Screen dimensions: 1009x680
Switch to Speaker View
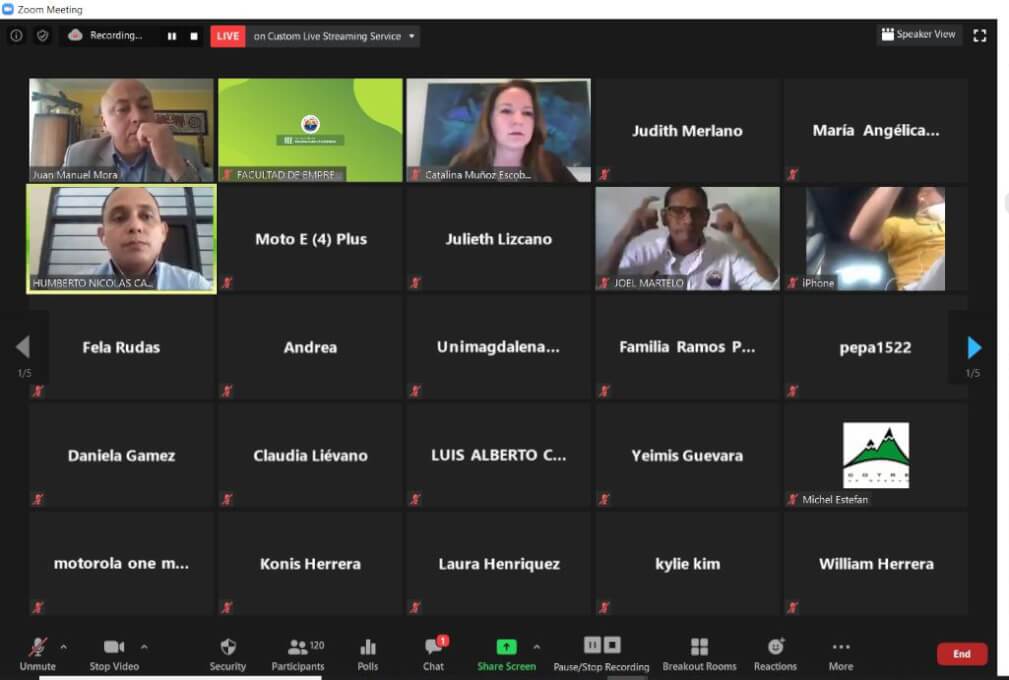coord(918,35)
